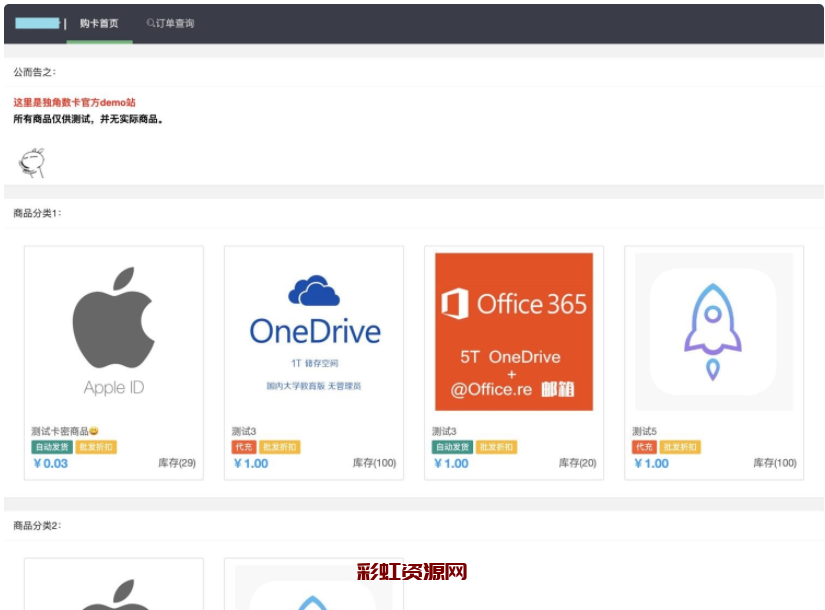Click the site logo in header
825x610 pixels.
pos(38,23)
